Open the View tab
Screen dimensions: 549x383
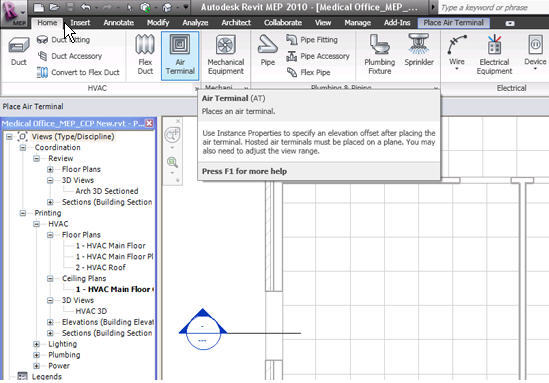pyautogui.click(x=323, y=23)
